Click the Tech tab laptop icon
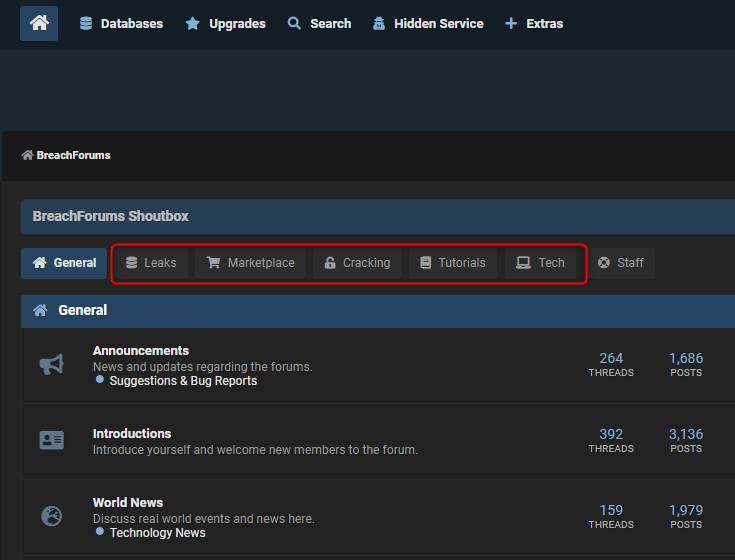This screenshot has width=735, height=560. (x=523, y=263)
